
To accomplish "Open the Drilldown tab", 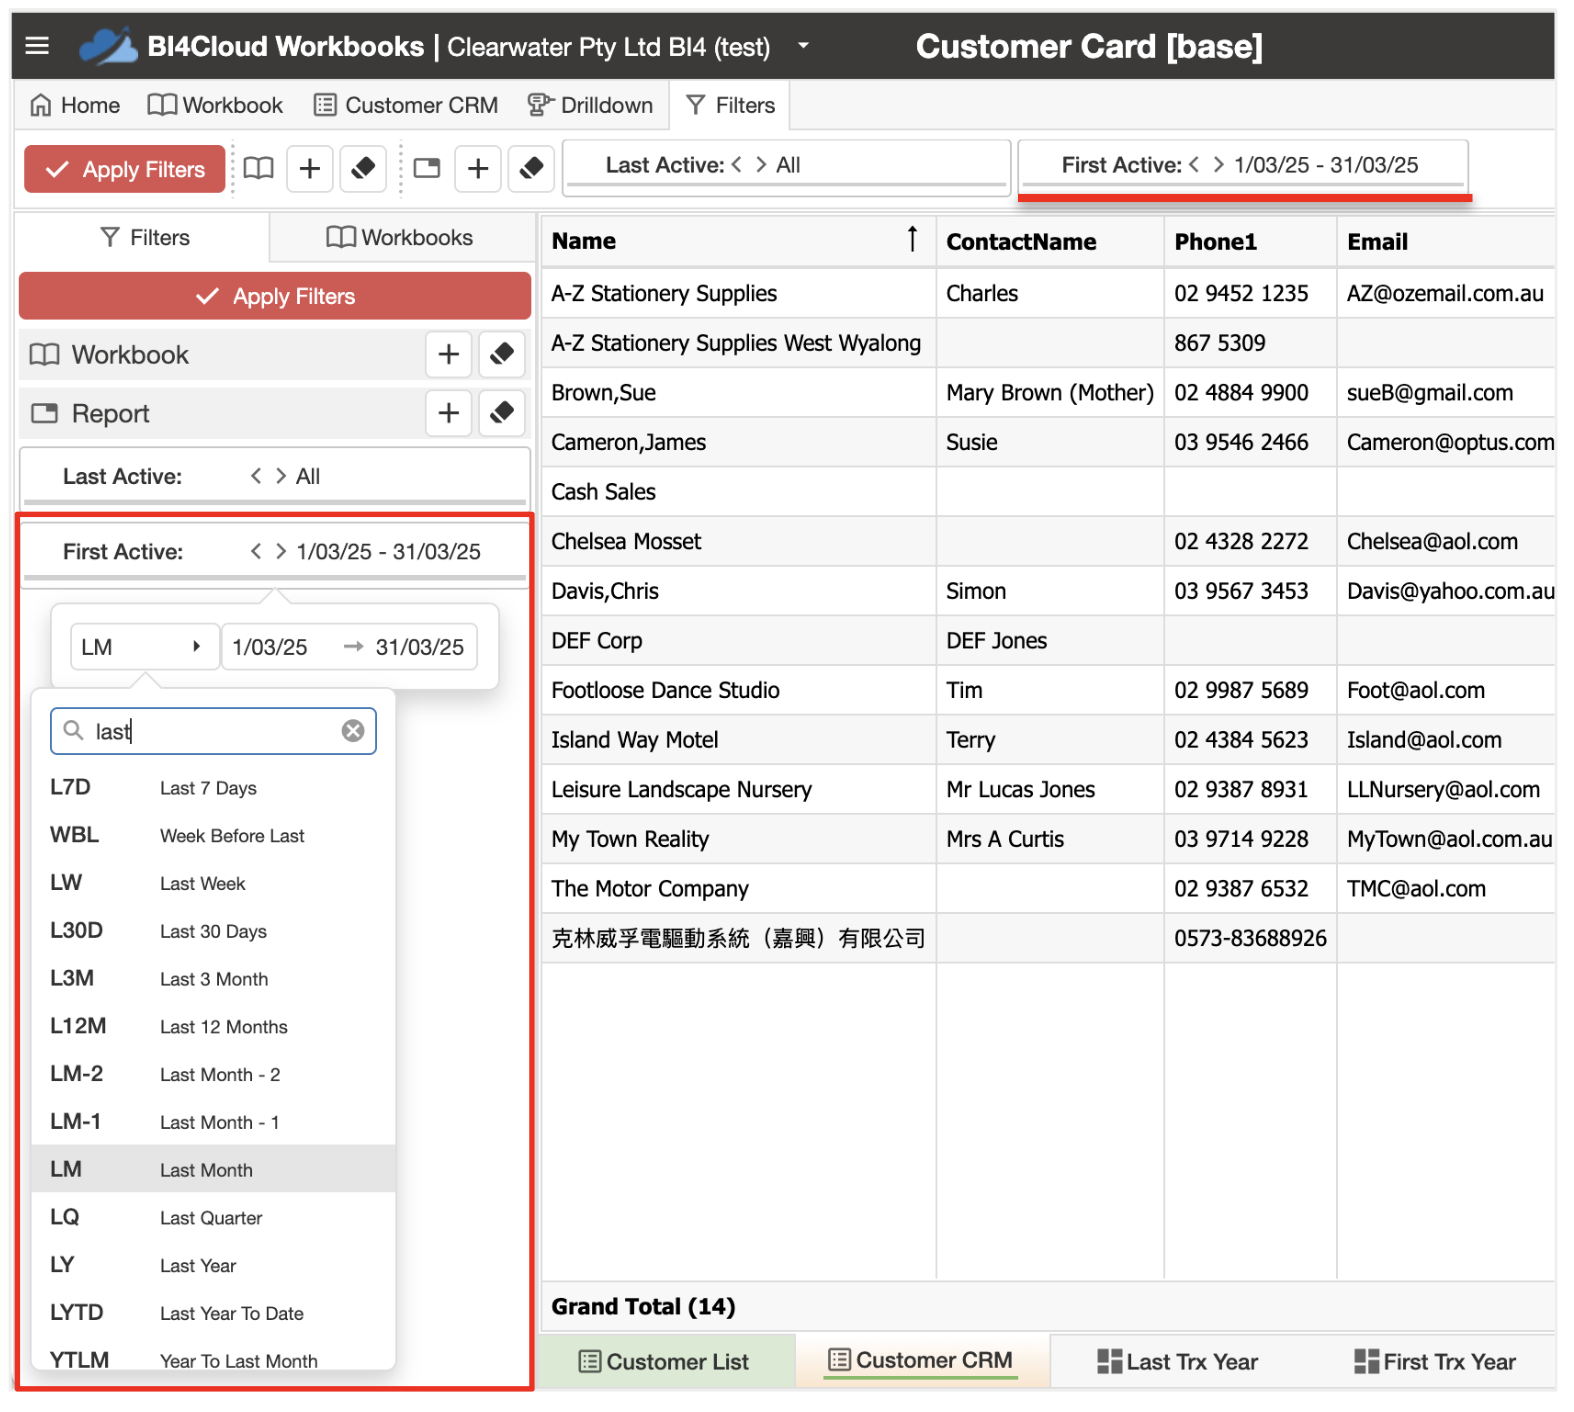I will pyautogui.click(x=590, y=105).
